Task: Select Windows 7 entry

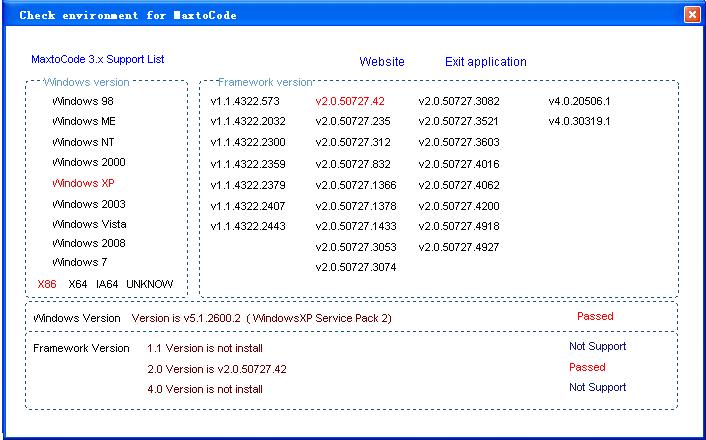Action: pos(80,262)
